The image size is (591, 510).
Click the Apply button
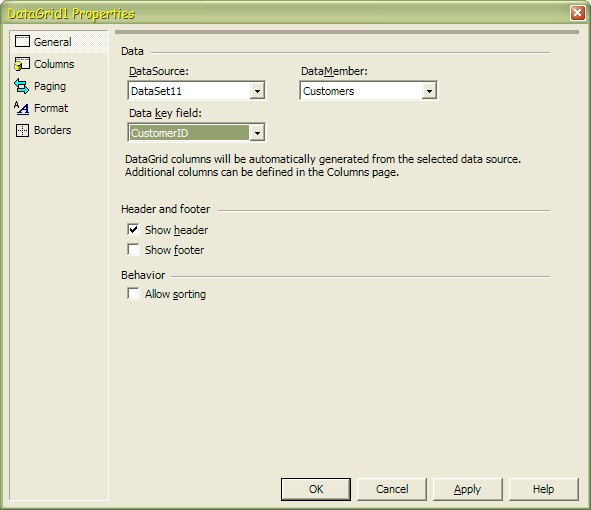pos(467,489)
